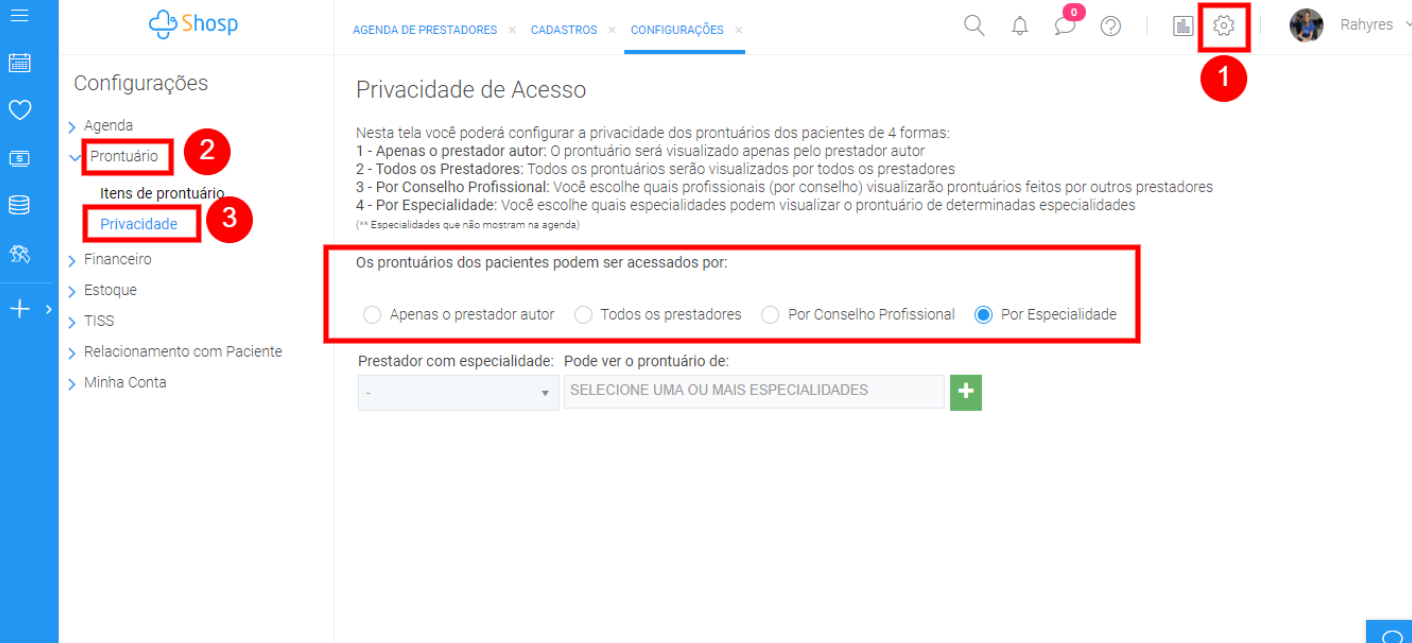Viewport: 1412px width, 643px height.
Task: Click the specialties selection input field
Action: [x=754, y=391]
